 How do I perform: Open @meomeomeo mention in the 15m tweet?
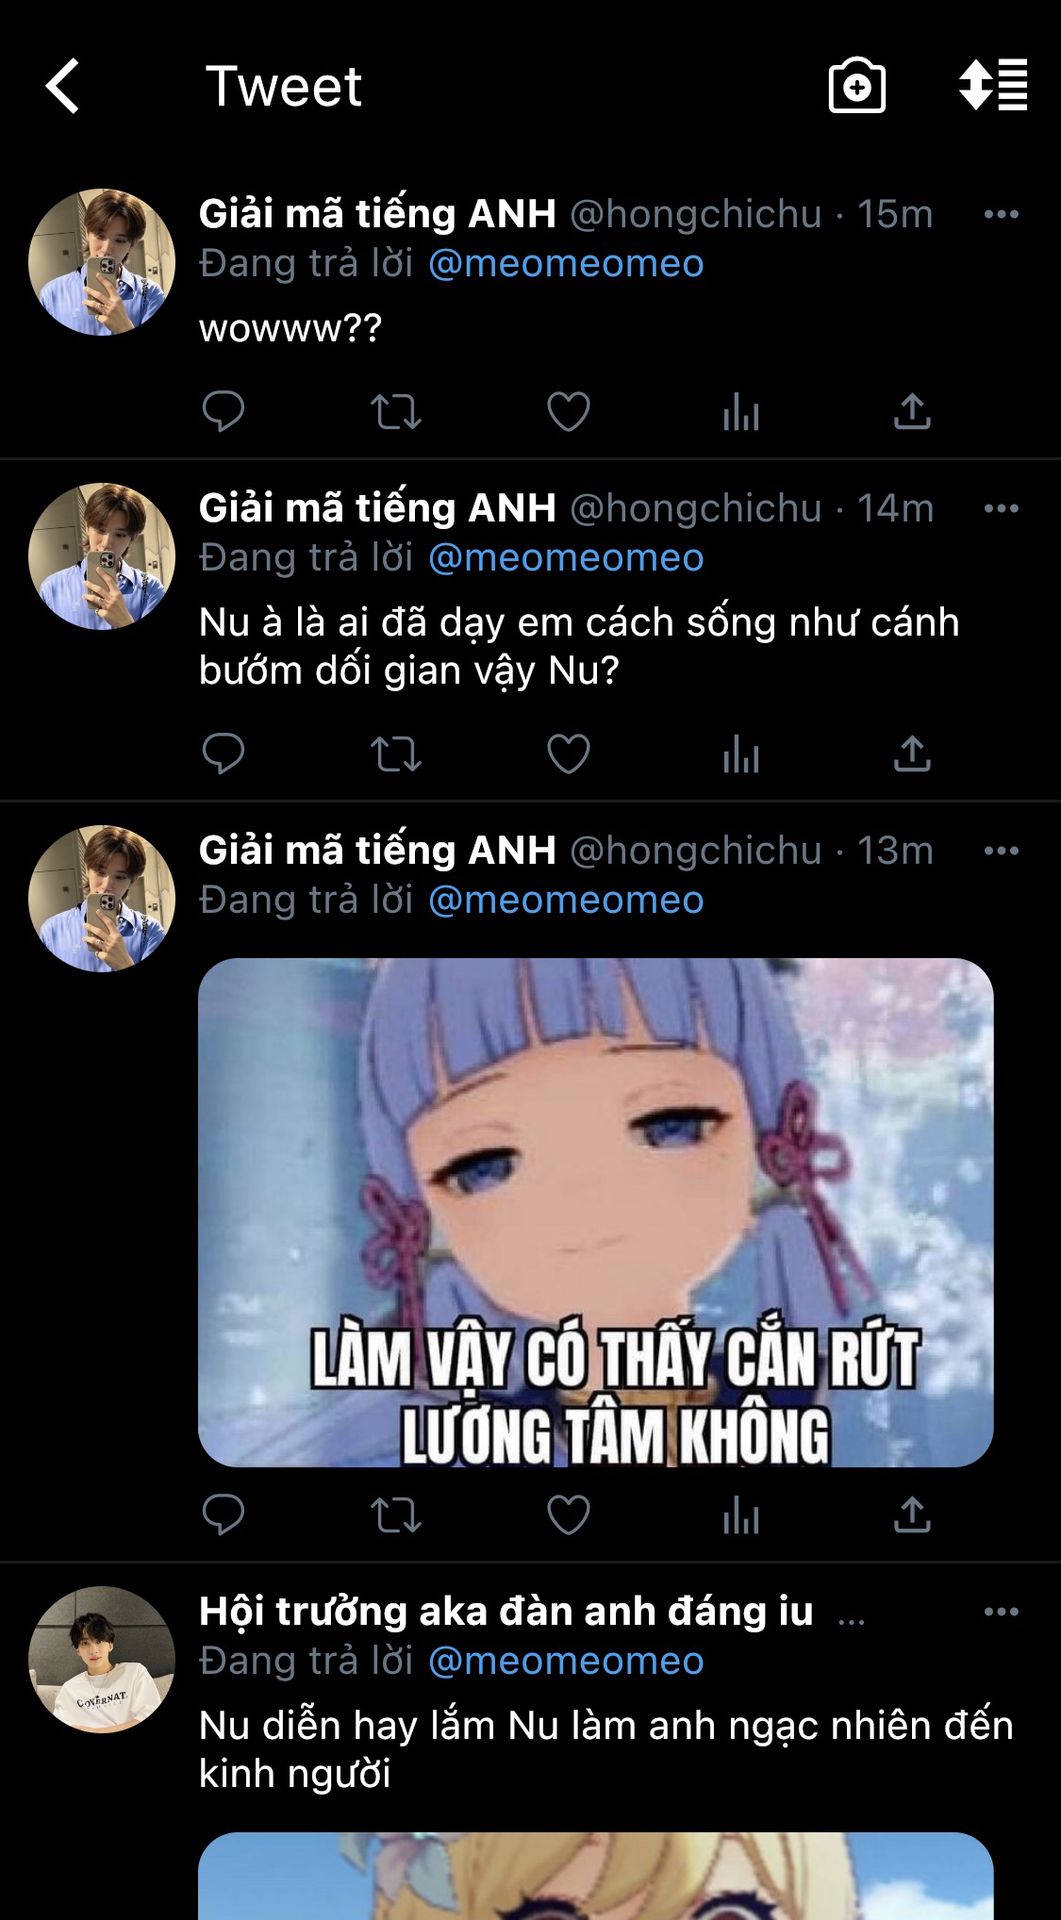click(566, 263)
